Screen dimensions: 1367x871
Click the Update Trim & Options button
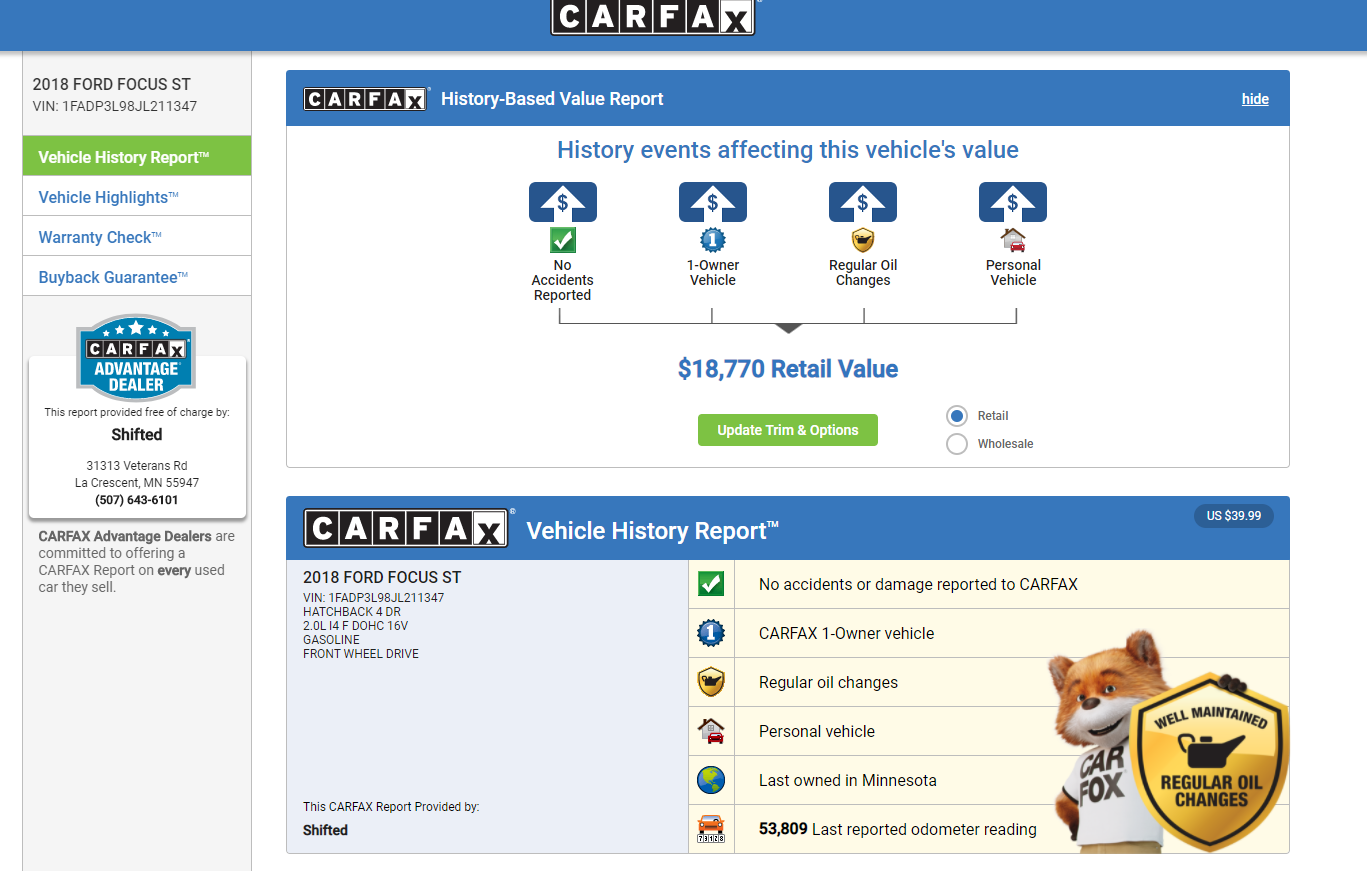(x=788, y=430)
